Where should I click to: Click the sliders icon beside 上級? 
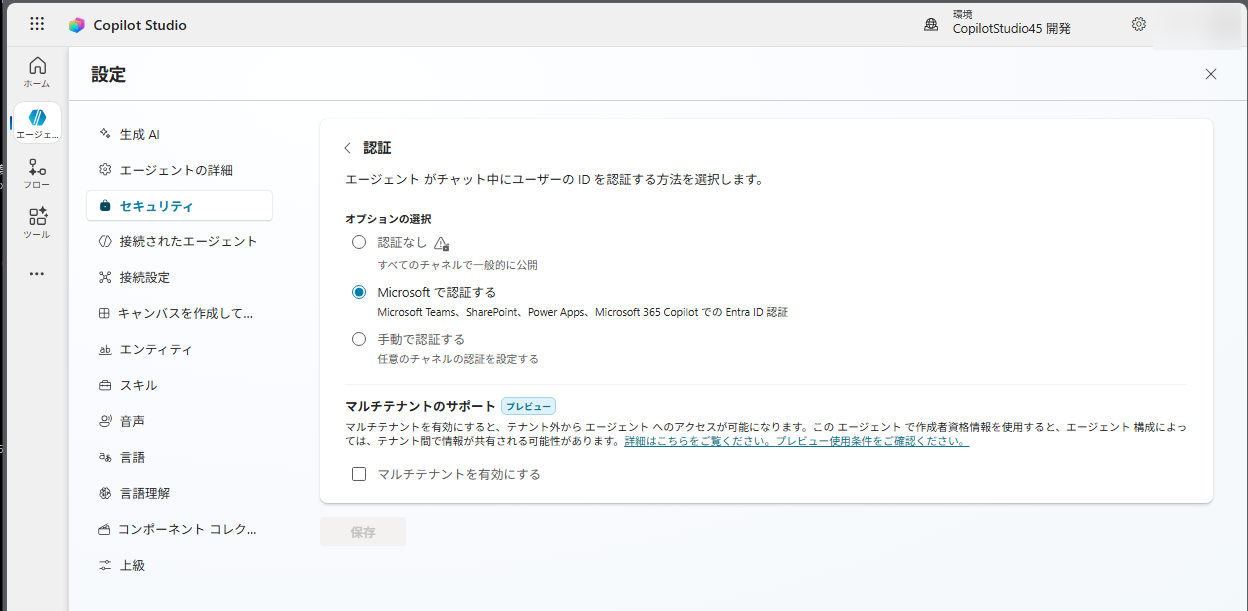pyautogui.click(x=105, y=565)
